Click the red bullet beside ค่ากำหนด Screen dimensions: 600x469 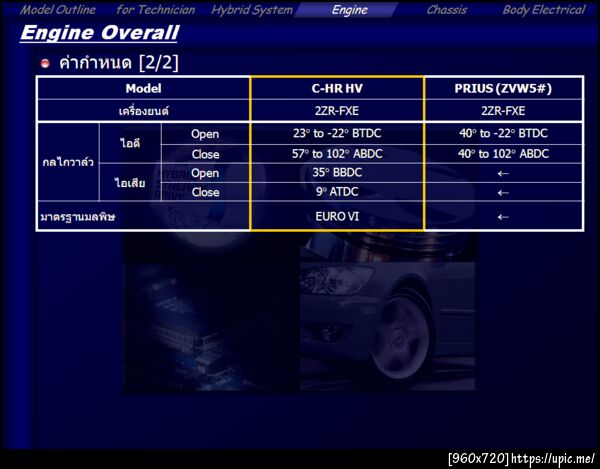(x=45, y=63)
